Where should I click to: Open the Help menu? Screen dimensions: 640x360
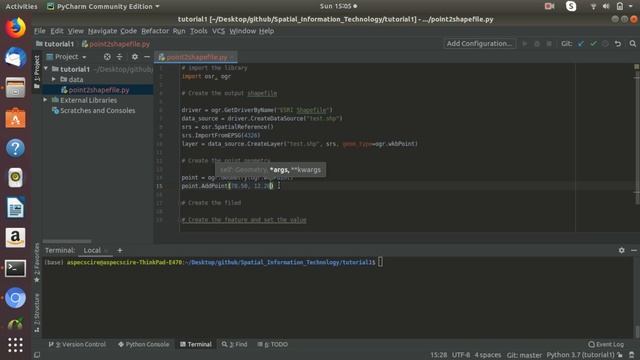point(267,31)
